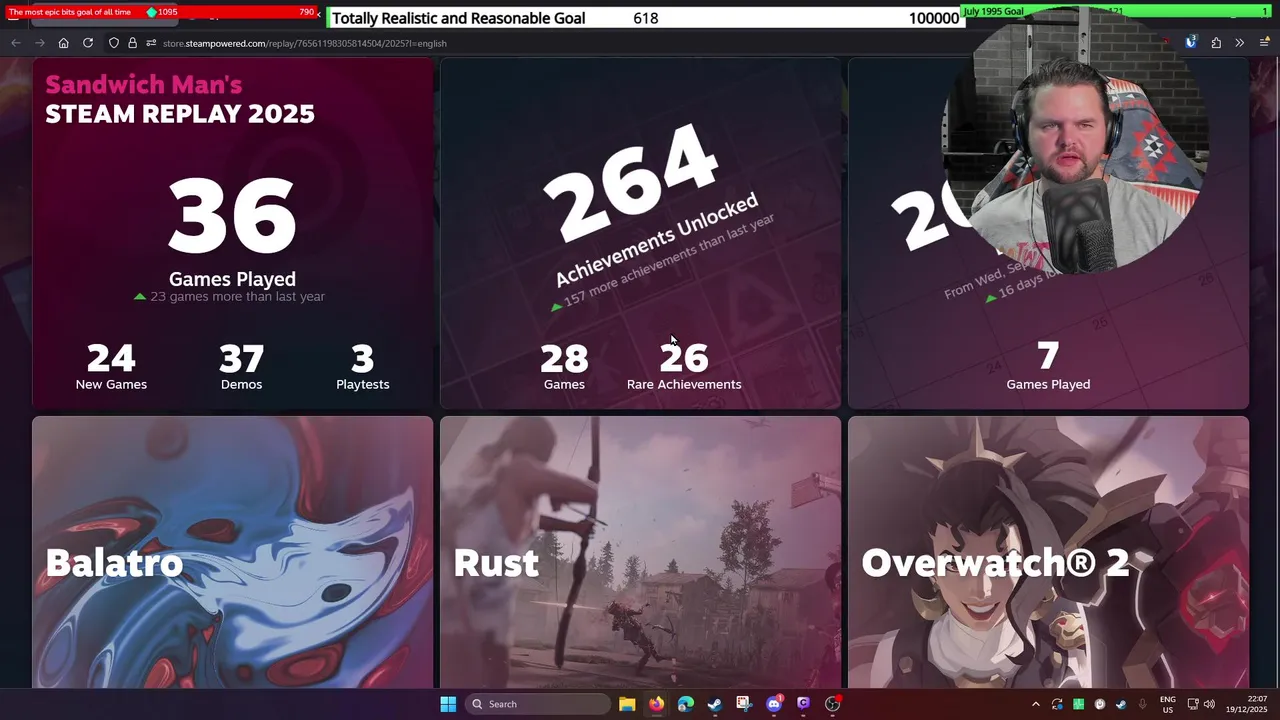Click the July 1995 Goal bar
This screenshot has width=1280, height=720.
pos(1115,12)
